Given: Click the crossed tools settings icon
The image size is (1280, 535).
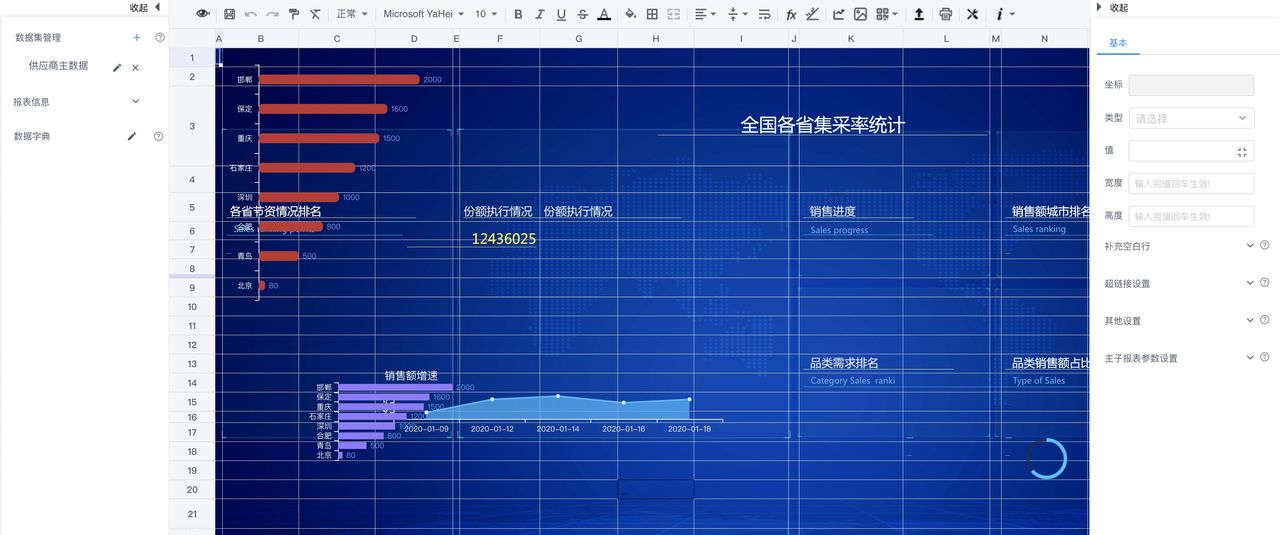Looking at the screenshot, I should [972, 14].
